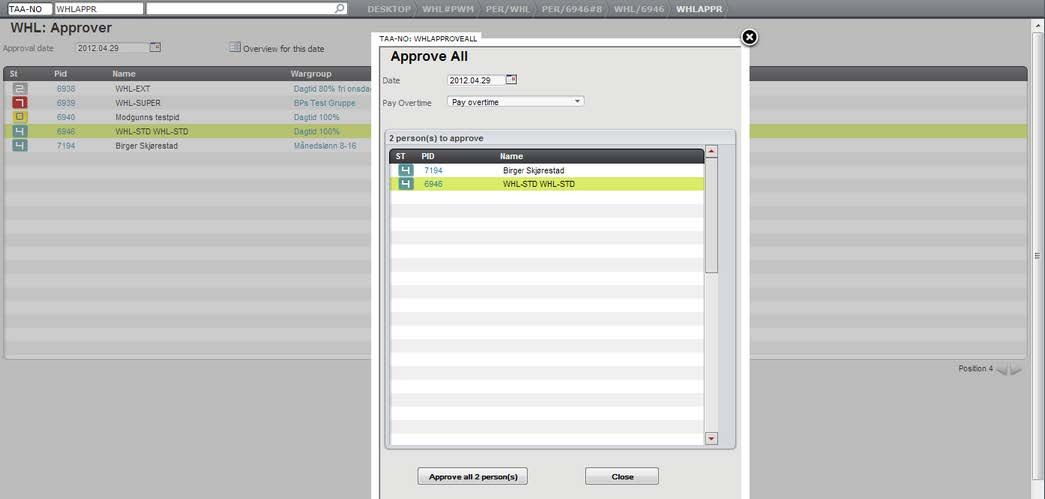Click yellow status icon for Modgunns testpid
The height and width of the screenshot is (499, 1045).
point(19,117)
